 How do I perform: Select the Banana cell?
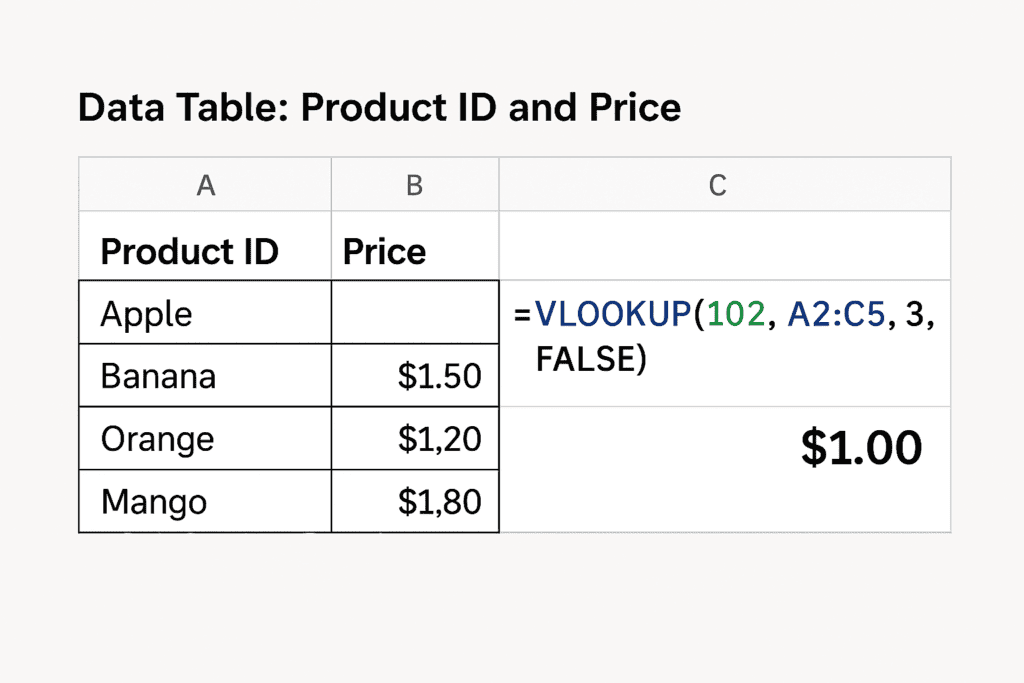coord(205,376)
